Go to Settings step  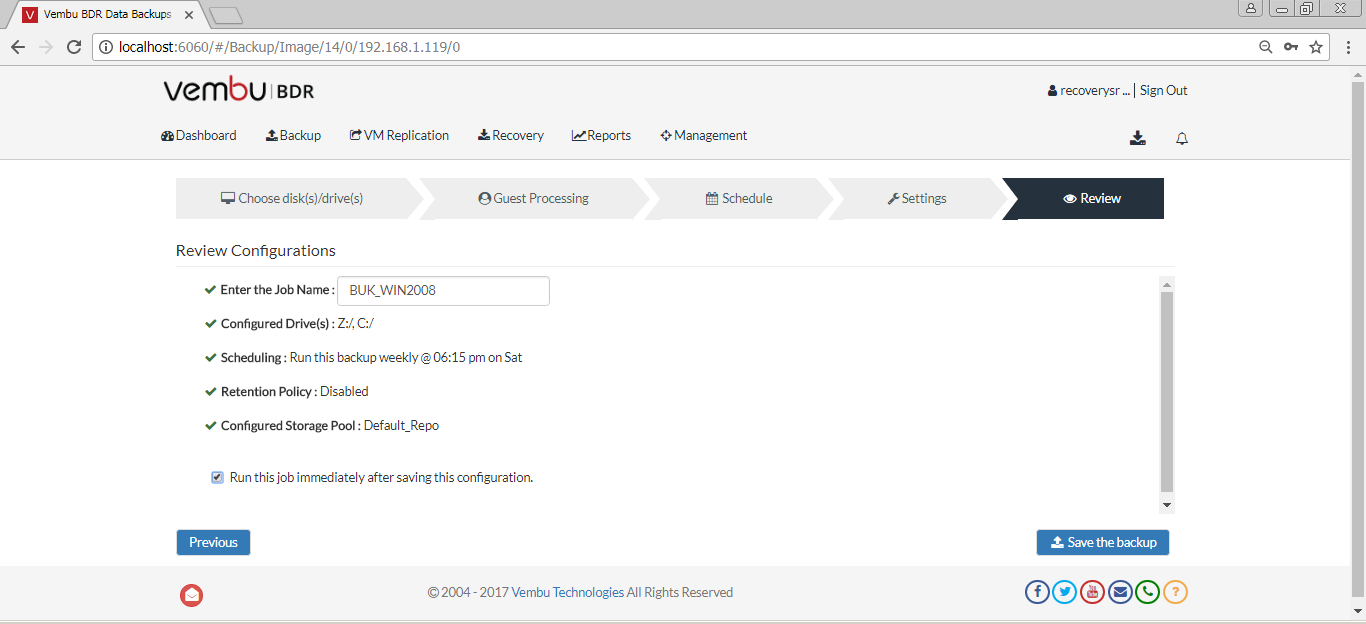[x=917, y=199]
